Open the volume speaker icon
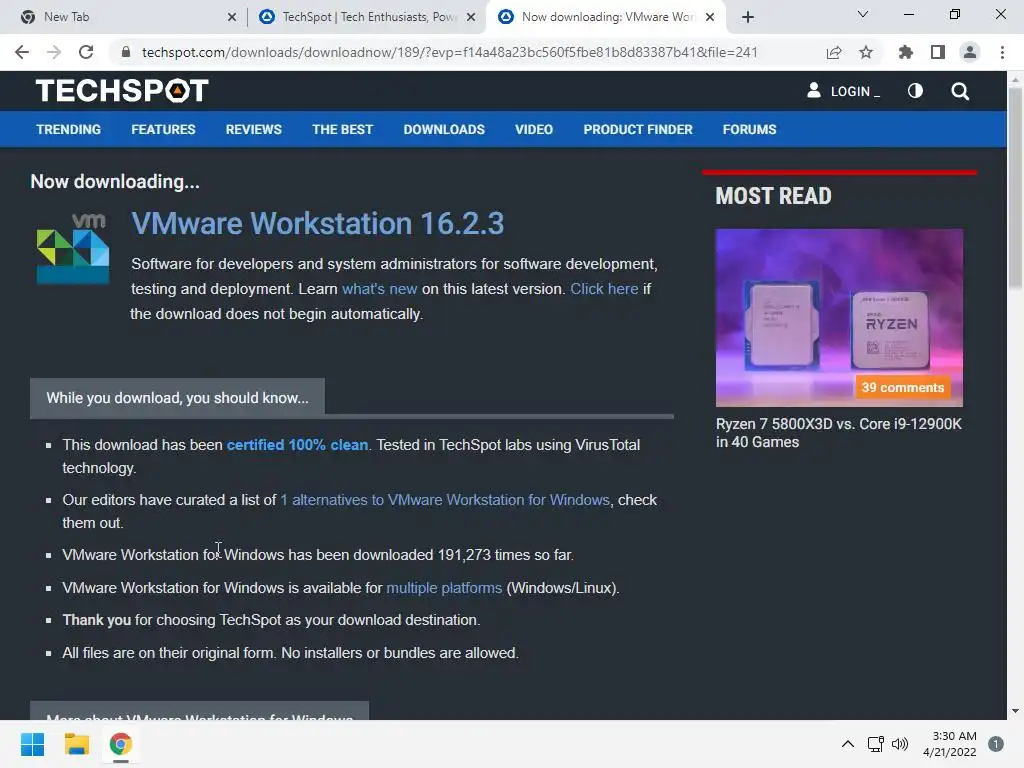The width and height of the screenshot is (1024, 768). click(x=900, y=744)
